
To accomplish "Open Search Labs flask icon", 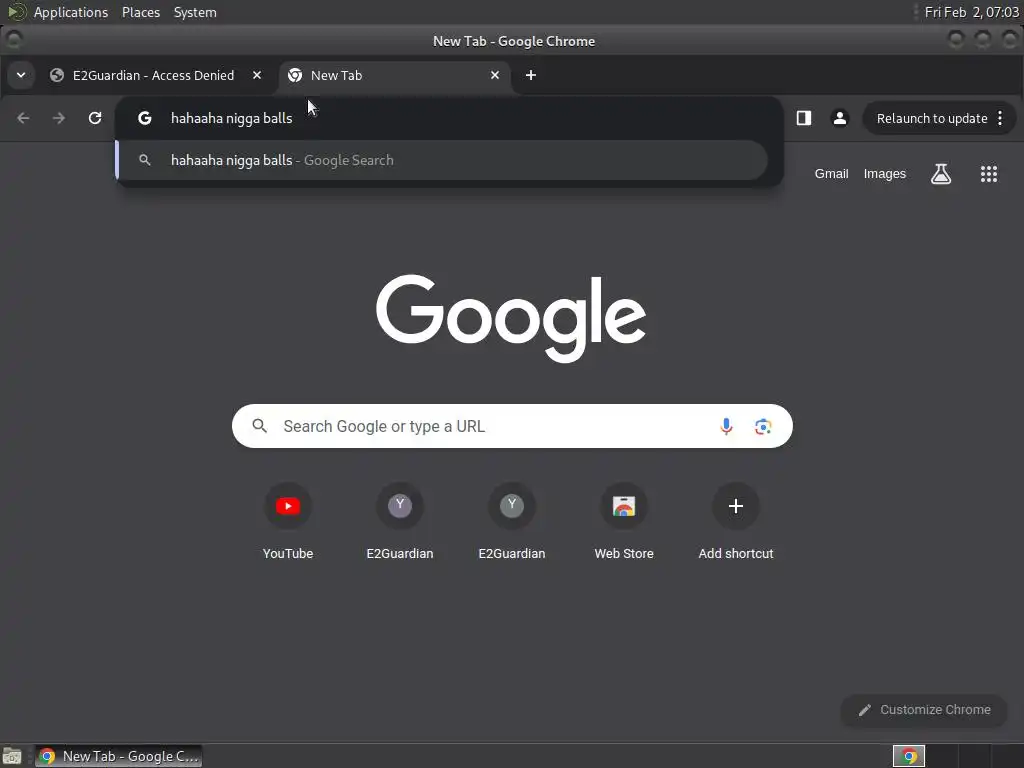I will pyautogui.click(x=941, y=174).
